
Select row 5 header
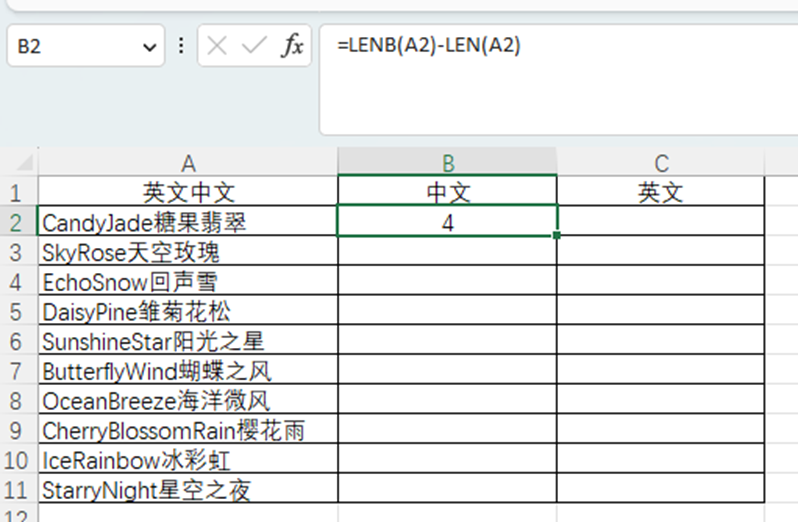pyautogui.click(x=18, y=310)
